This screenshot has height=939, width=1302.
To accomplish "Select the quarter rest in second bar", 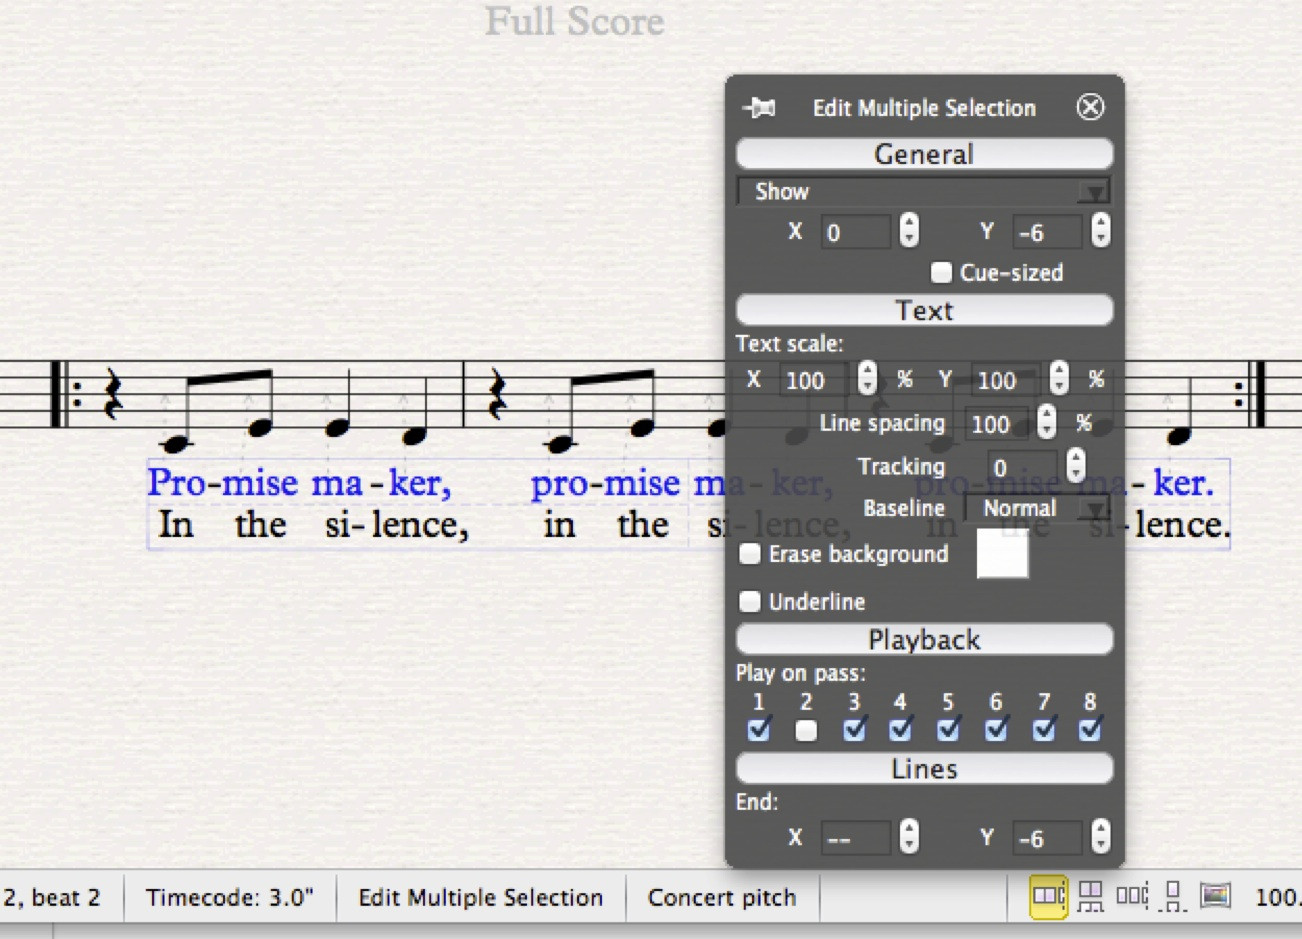I will 497,393.
